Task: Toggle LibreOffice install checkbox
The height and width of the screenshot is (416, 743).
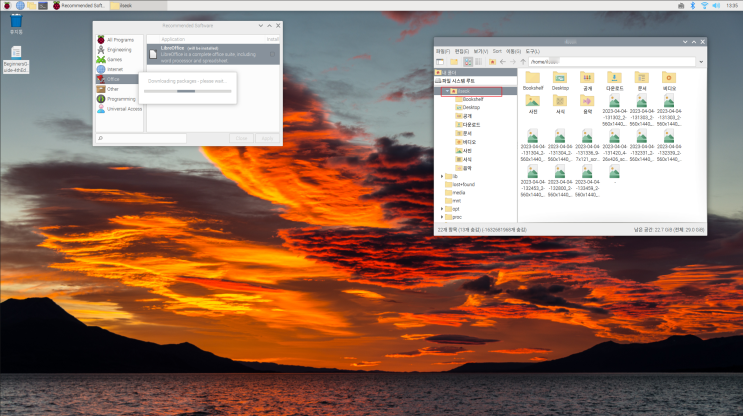Action: pyautogui.click(x=272, y=54)
